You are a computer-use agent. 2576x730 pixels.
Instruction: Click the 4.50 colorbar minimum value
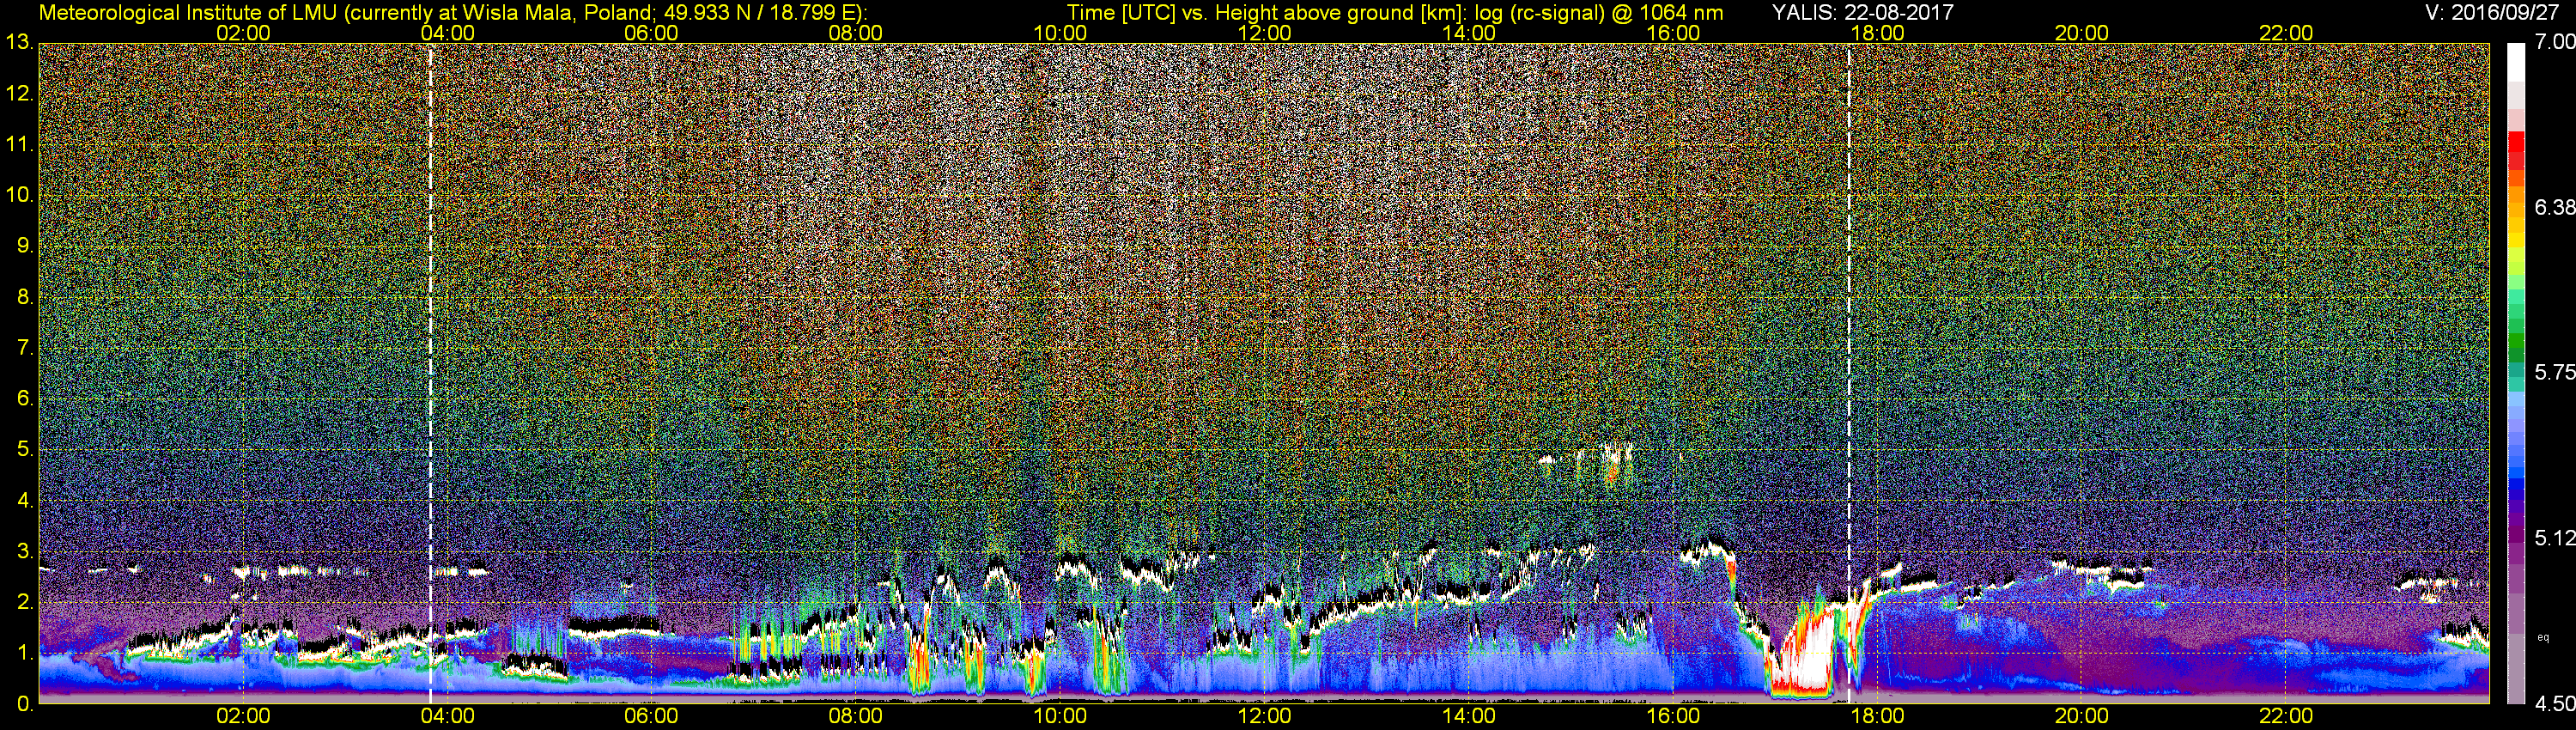point(2555,704)
